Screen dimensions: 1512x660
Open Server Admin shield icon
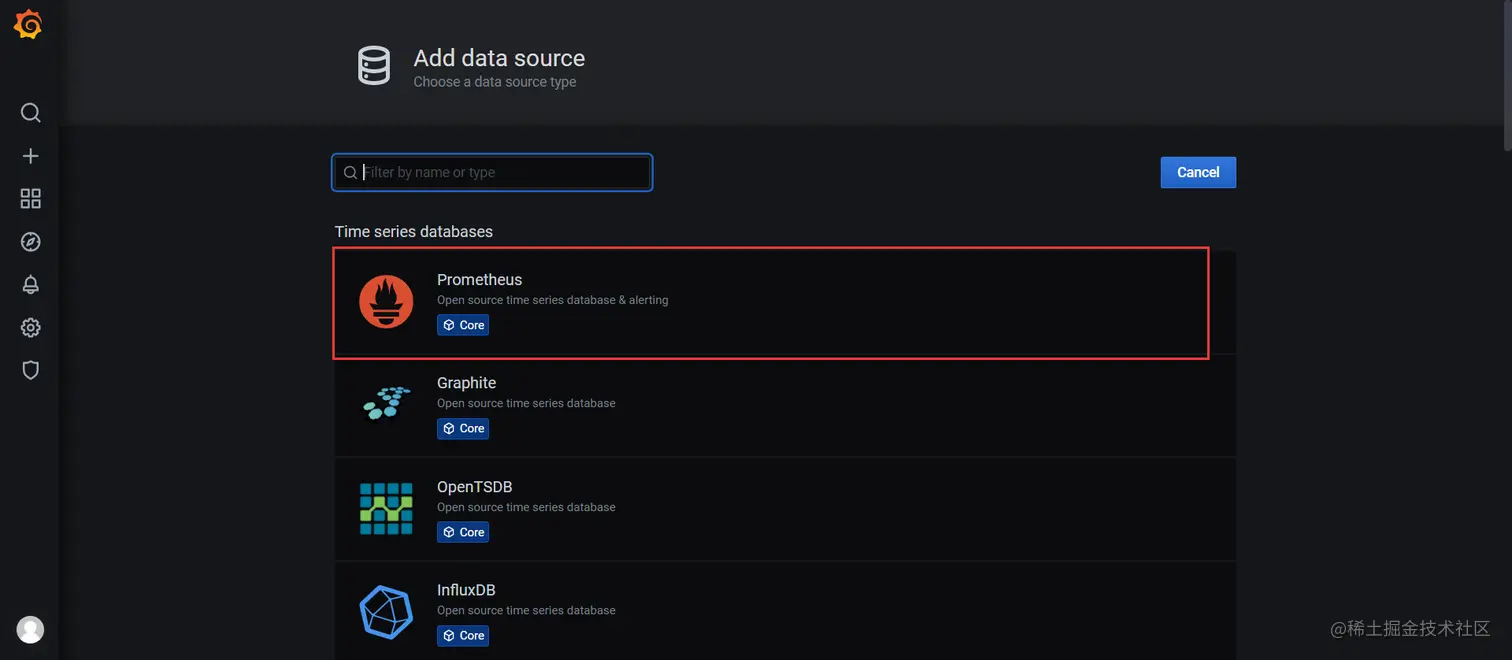tap(31, 371)
